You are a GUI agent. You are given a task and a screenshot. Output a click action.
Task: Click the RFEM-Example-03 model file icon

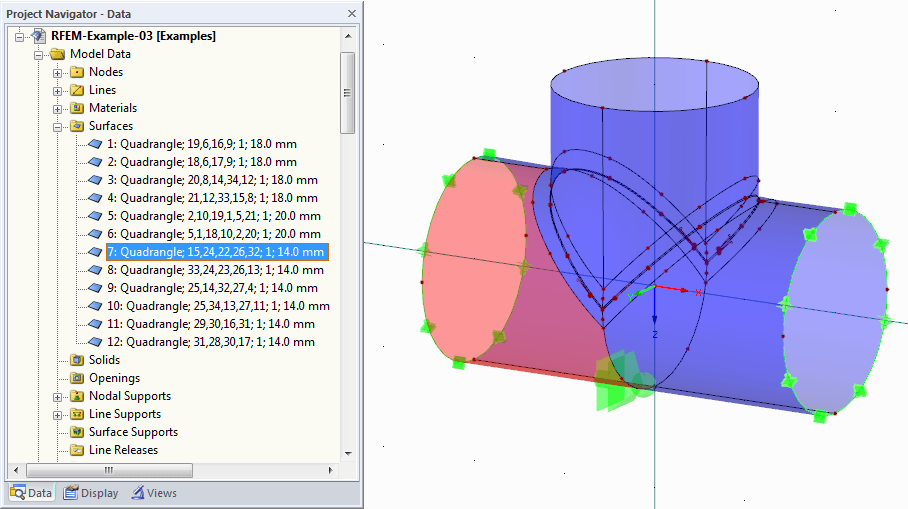[x=39, y=36]
